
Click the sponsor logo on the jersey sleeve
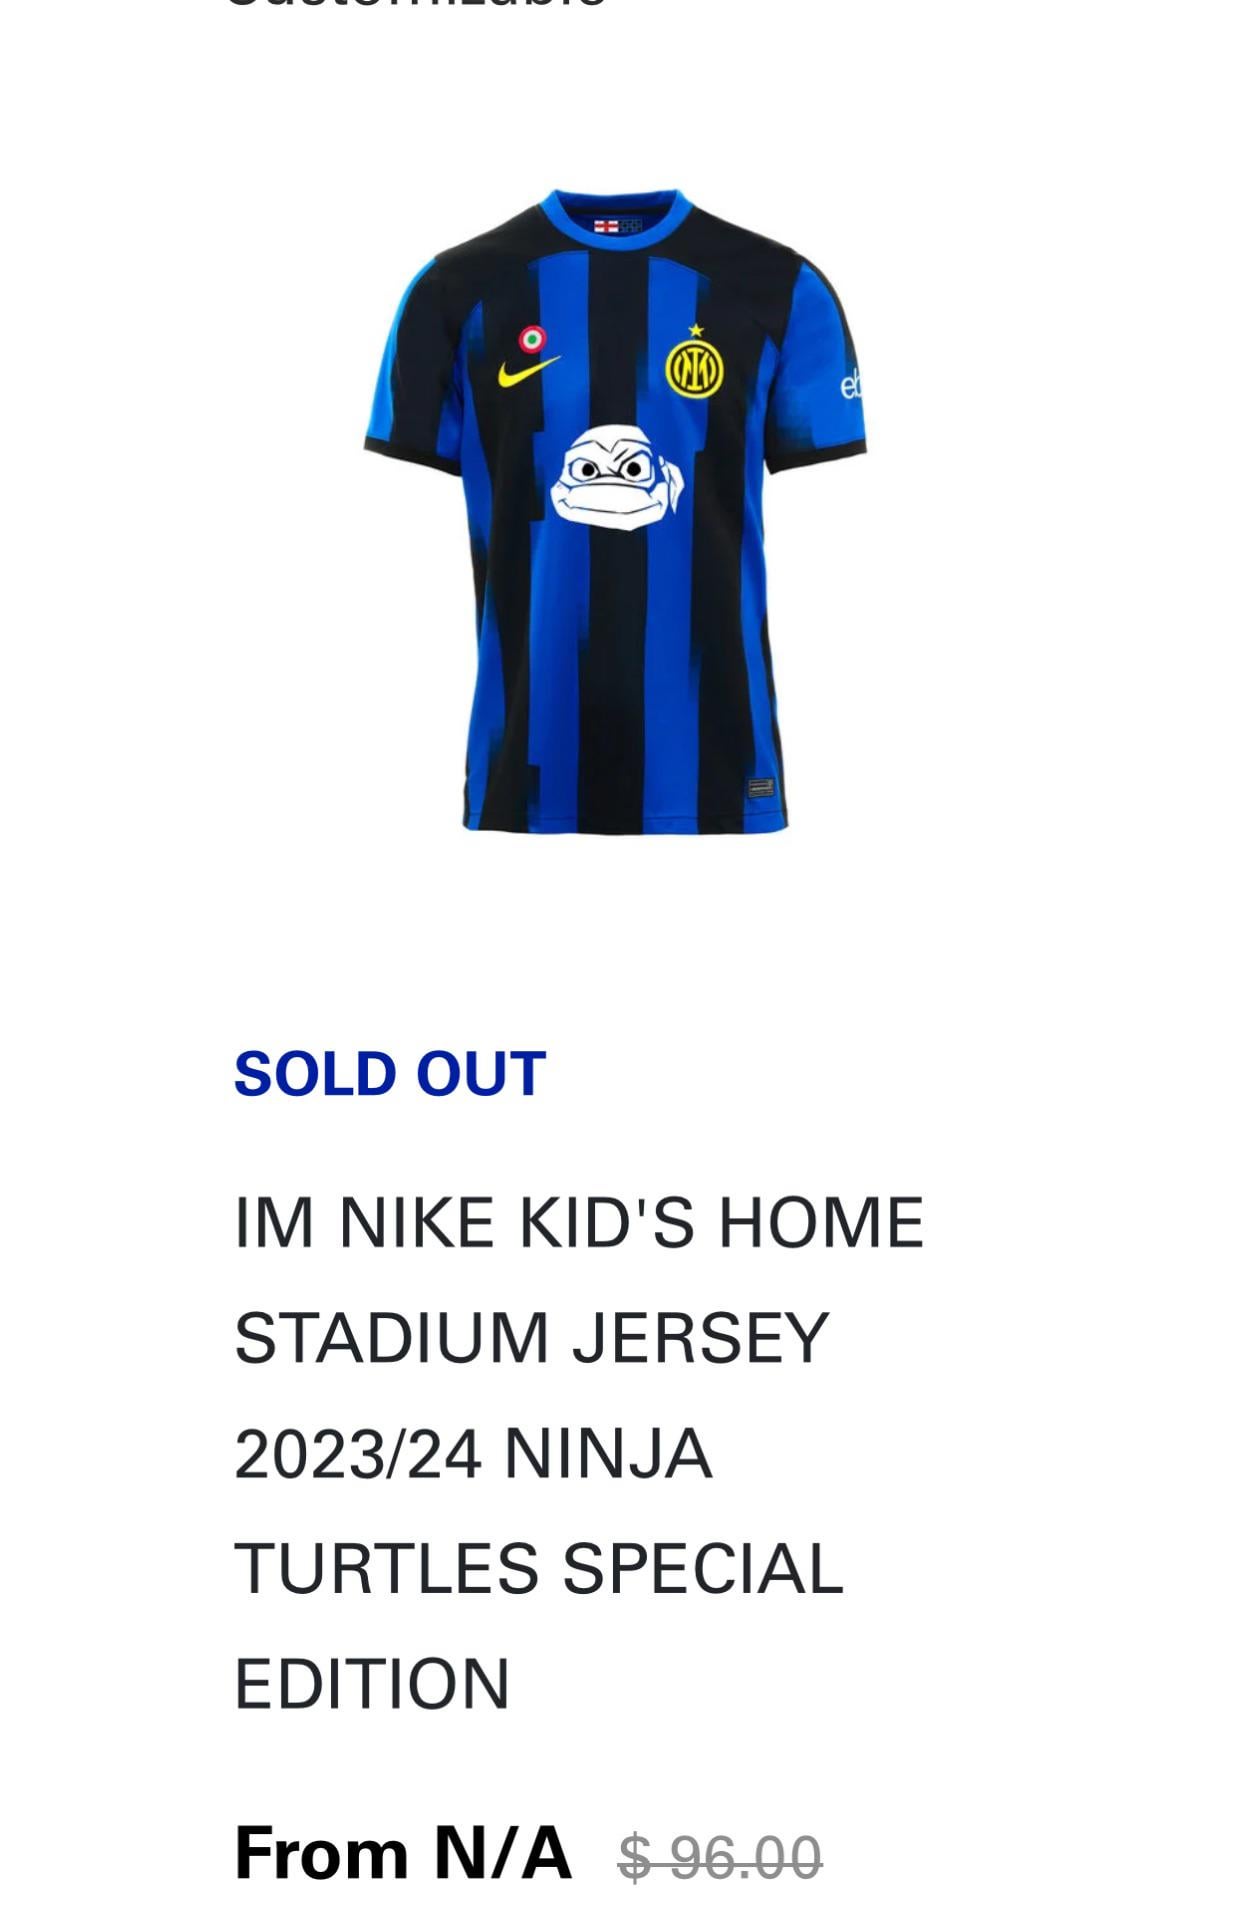tap(851, 383)
